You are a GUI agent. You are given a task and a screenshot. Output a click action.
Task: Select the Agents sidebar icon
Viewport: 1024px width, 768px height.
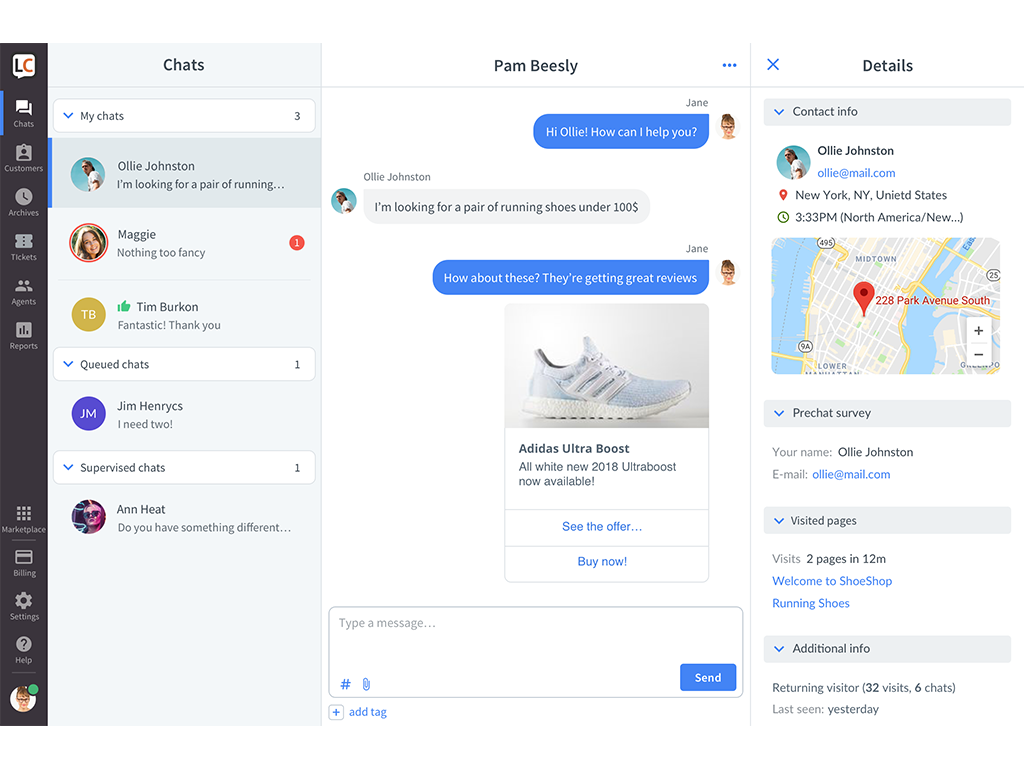point(23,290)
